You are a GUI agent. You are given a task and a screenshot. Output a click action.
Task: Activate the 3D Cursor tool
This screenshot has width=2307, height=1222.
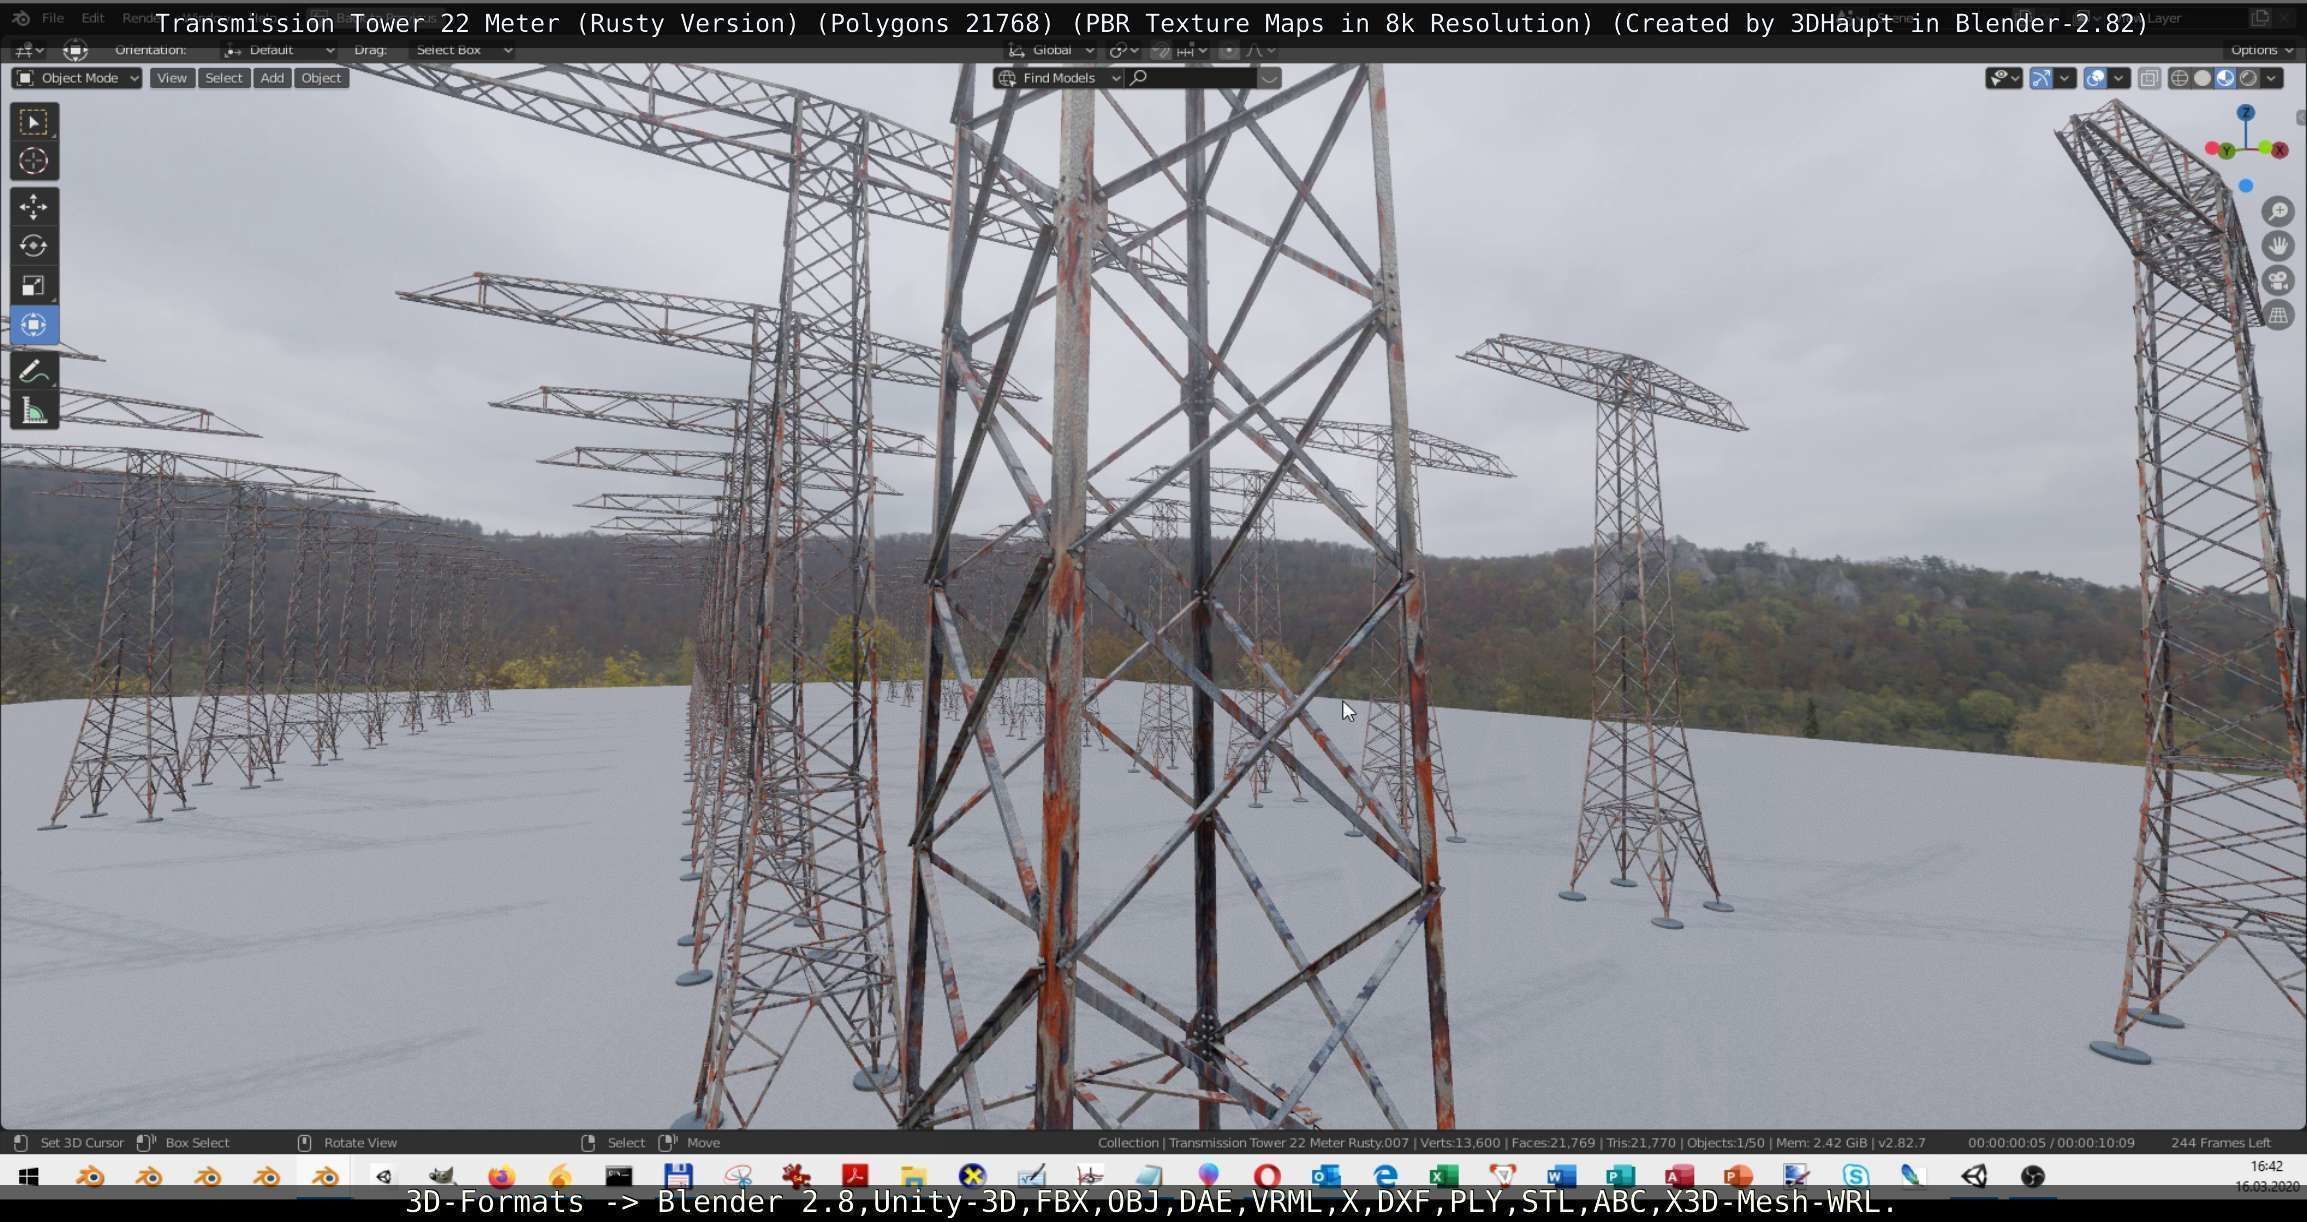pyautogui.click(x=33, y=161)
